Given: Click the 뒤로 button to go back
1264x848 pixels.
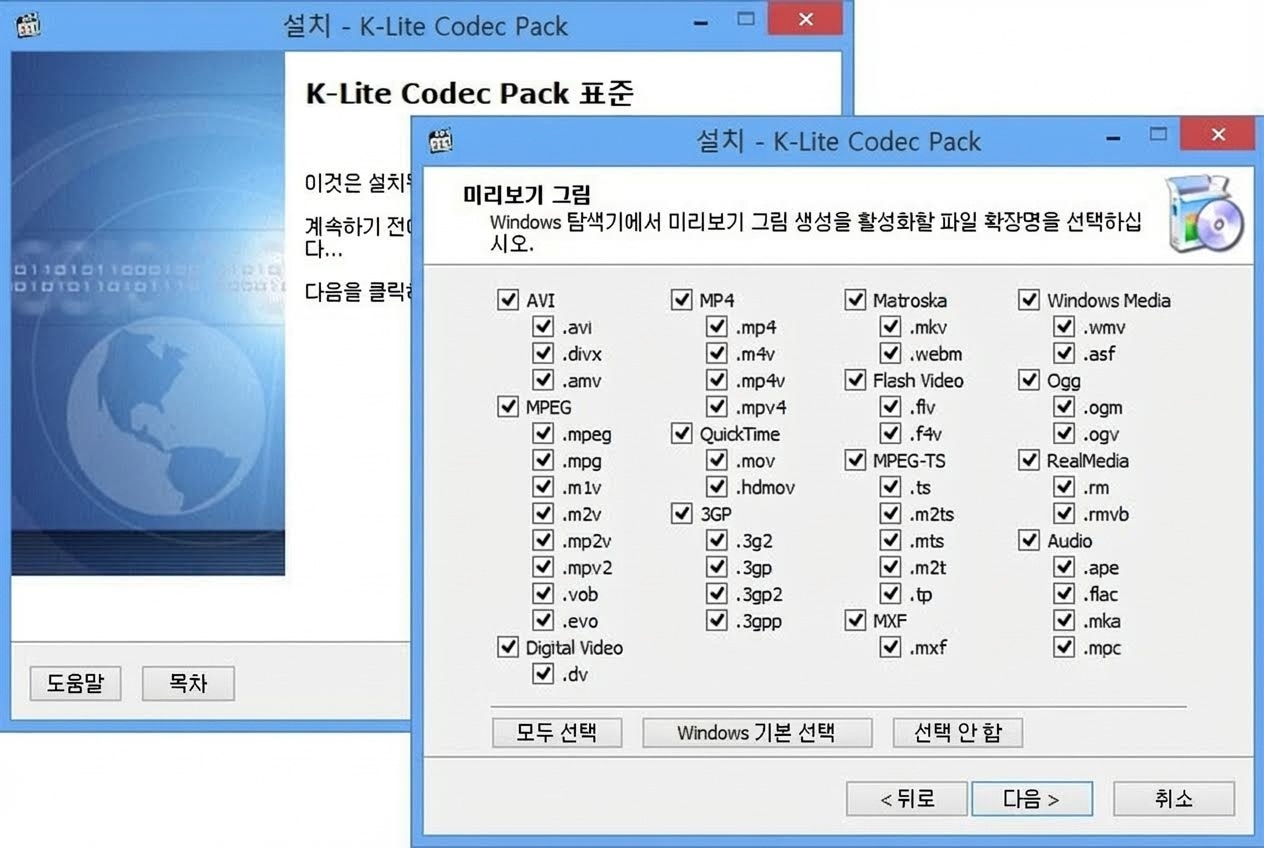Looking at the screenshot, I should (906, 798).
